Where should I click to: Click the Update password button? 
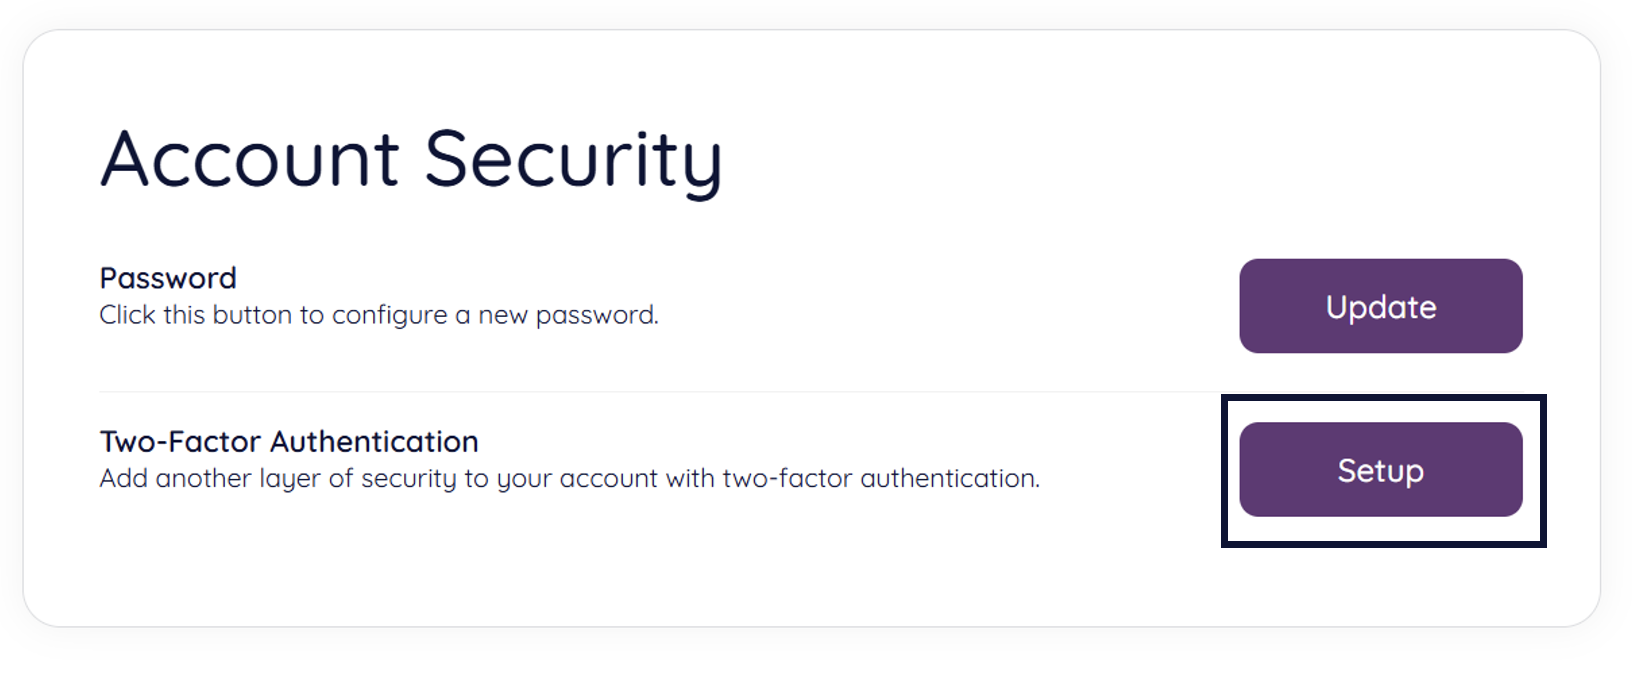pos(1380,306)
